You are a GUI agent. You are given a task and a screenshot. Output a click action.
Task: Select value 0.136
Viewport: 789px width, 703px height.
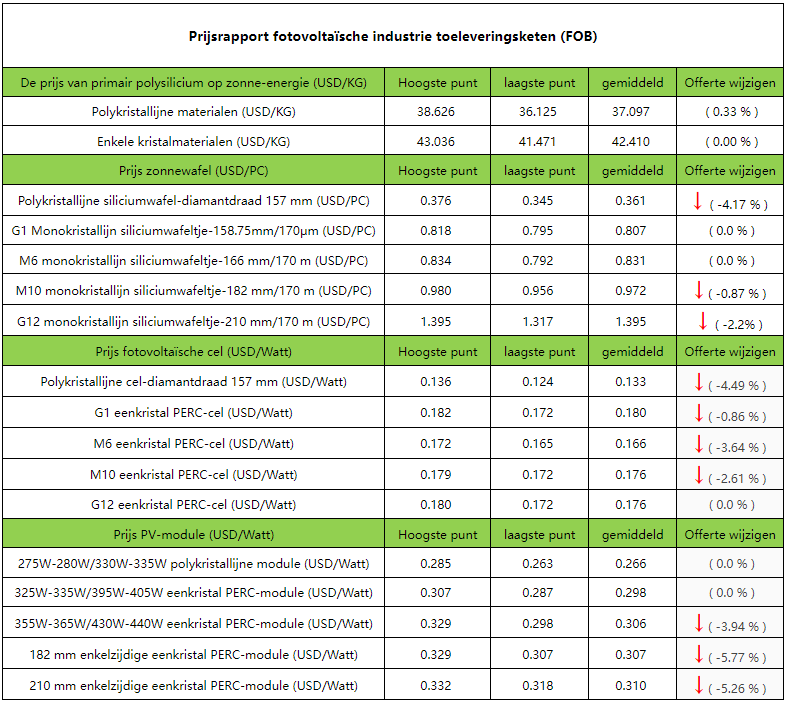coord(436,382)
